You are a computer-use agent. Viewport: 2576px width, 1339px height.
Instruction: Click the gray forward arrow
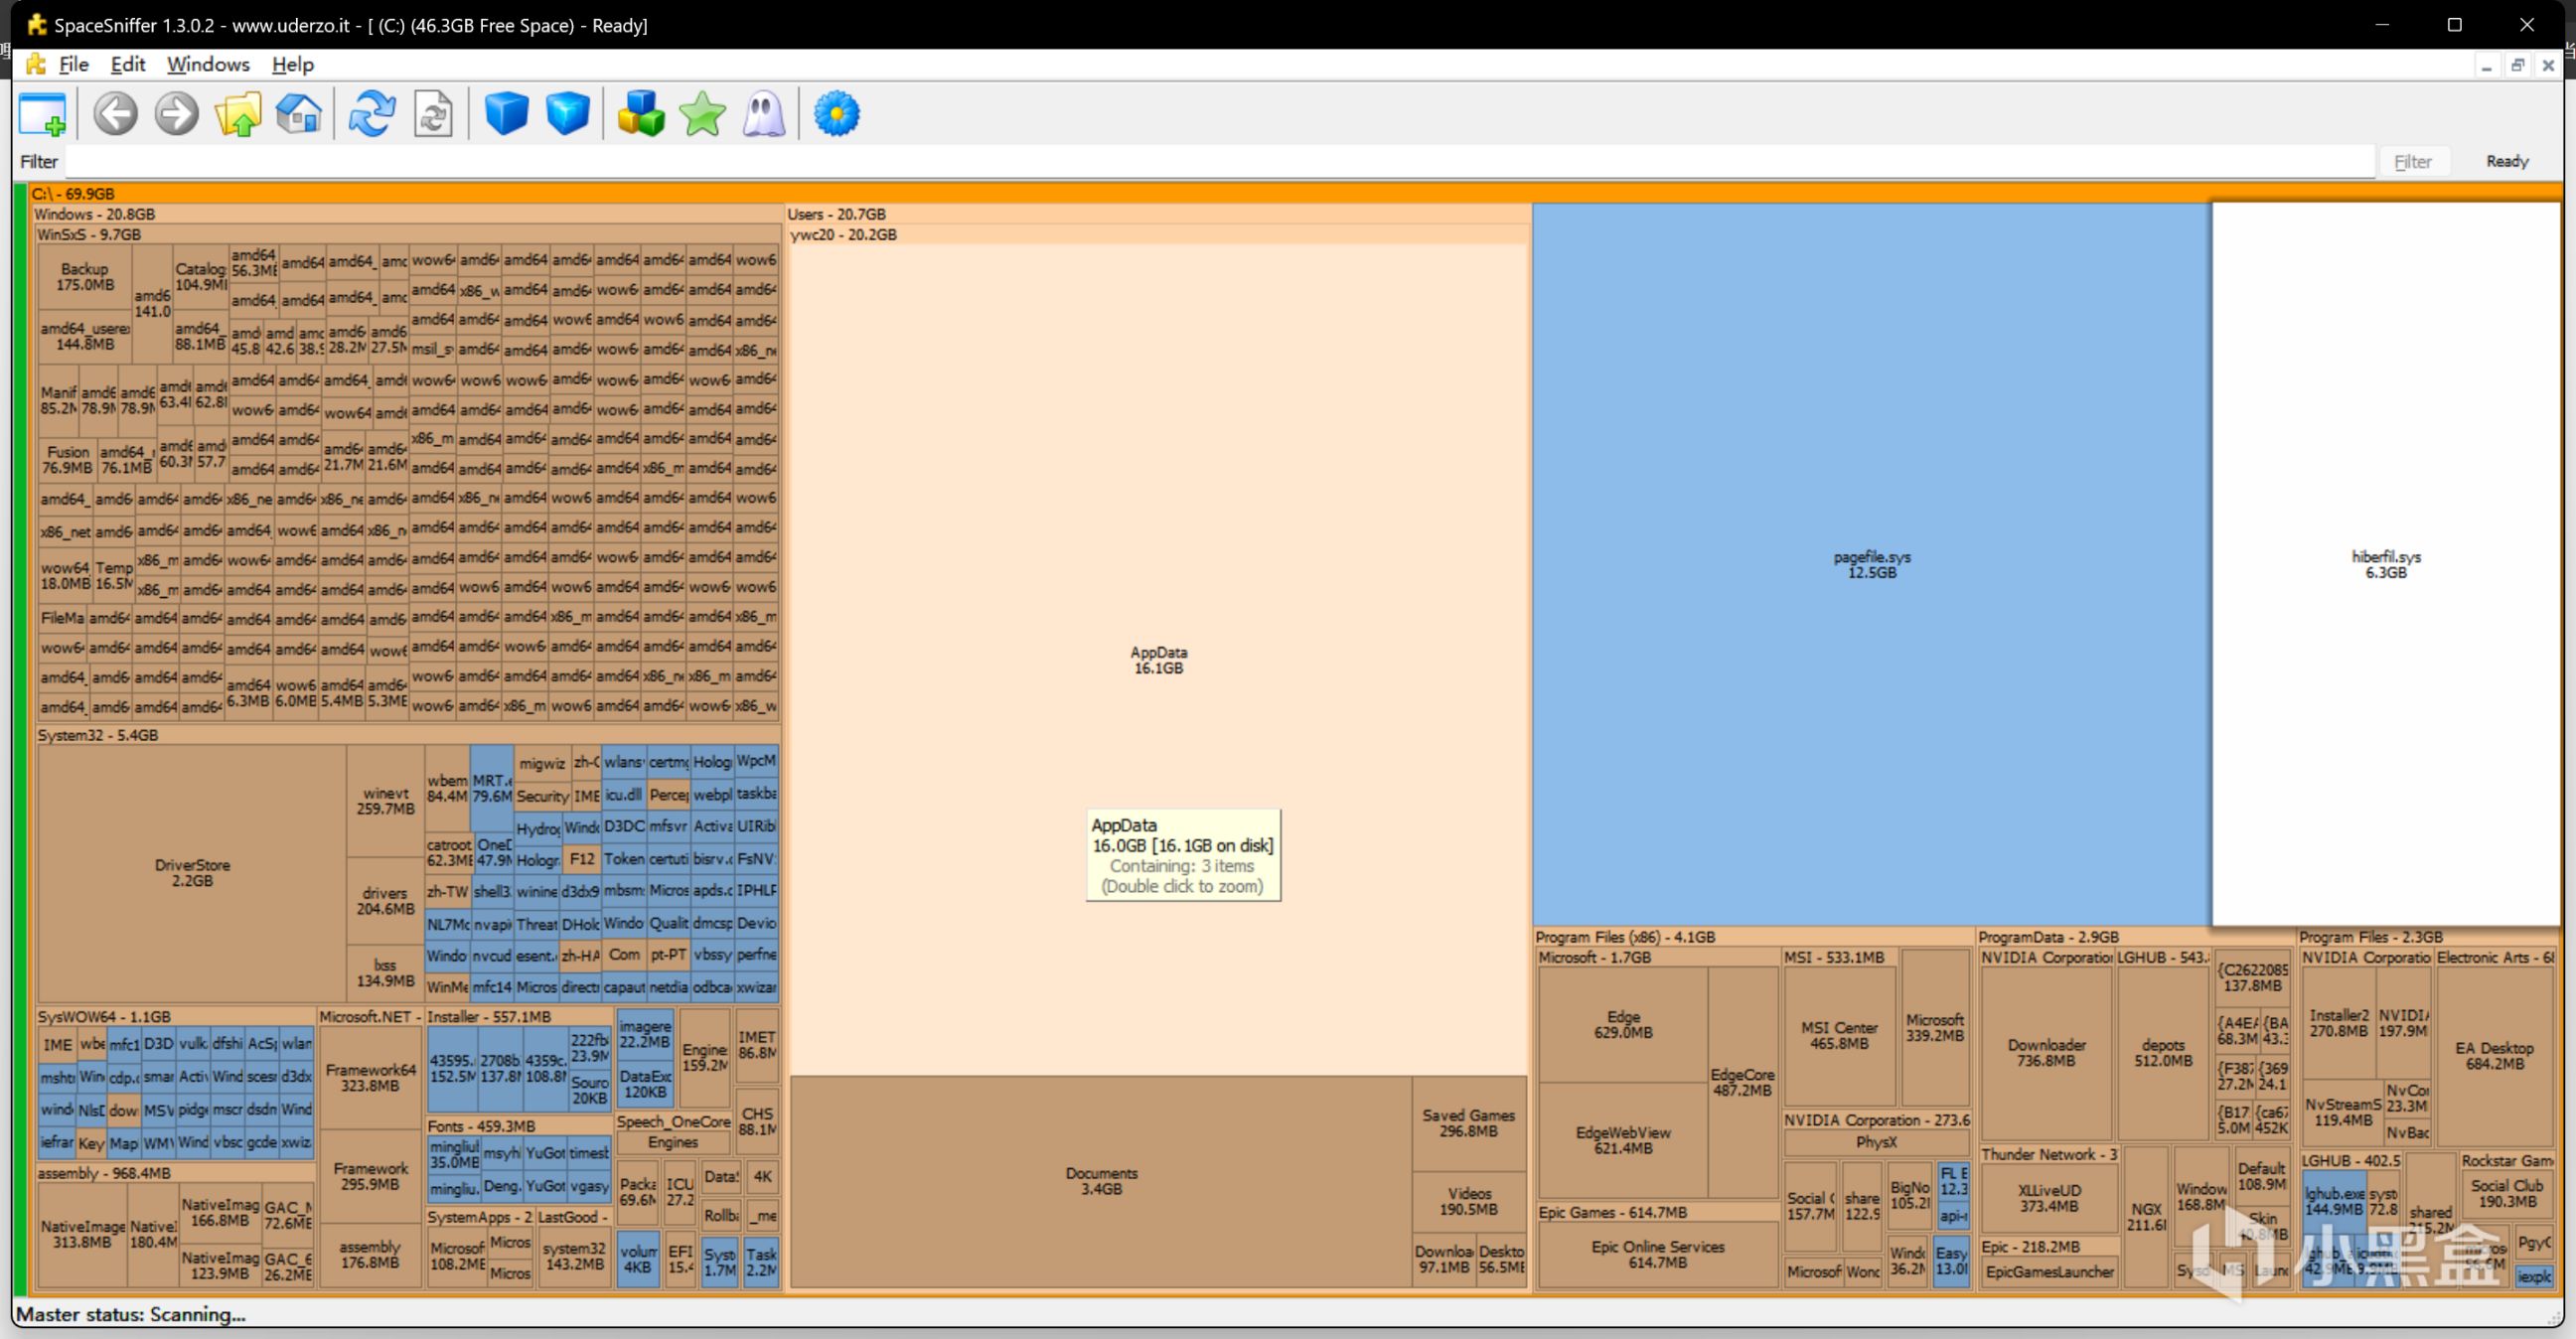coord(177,114)
